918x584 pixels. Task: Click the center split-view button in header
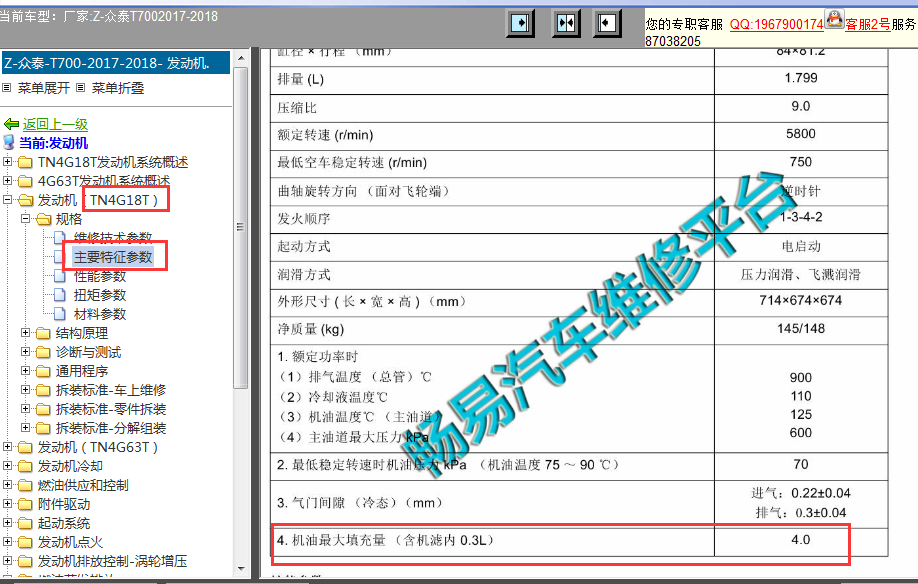point(566,23)
